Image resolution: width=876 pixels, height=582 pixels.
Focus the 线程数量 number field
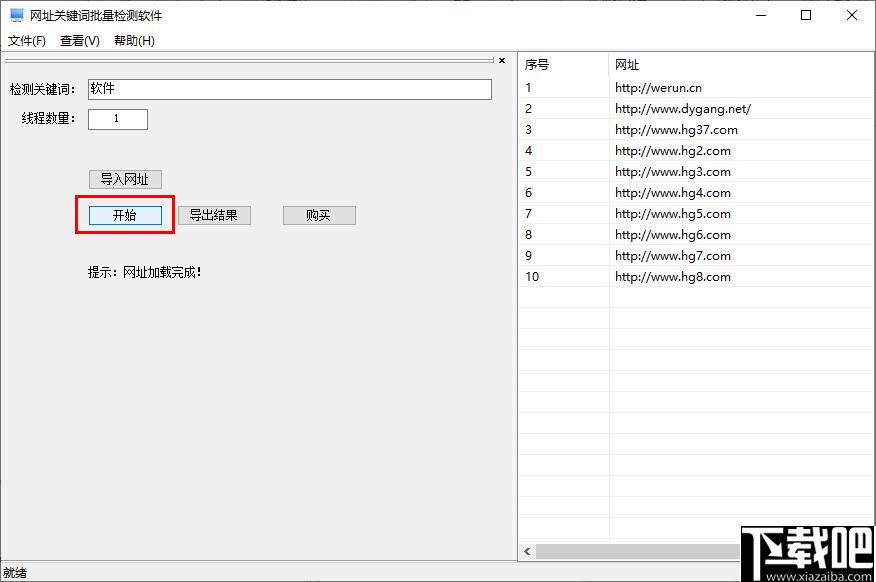[x=117, y=119]
